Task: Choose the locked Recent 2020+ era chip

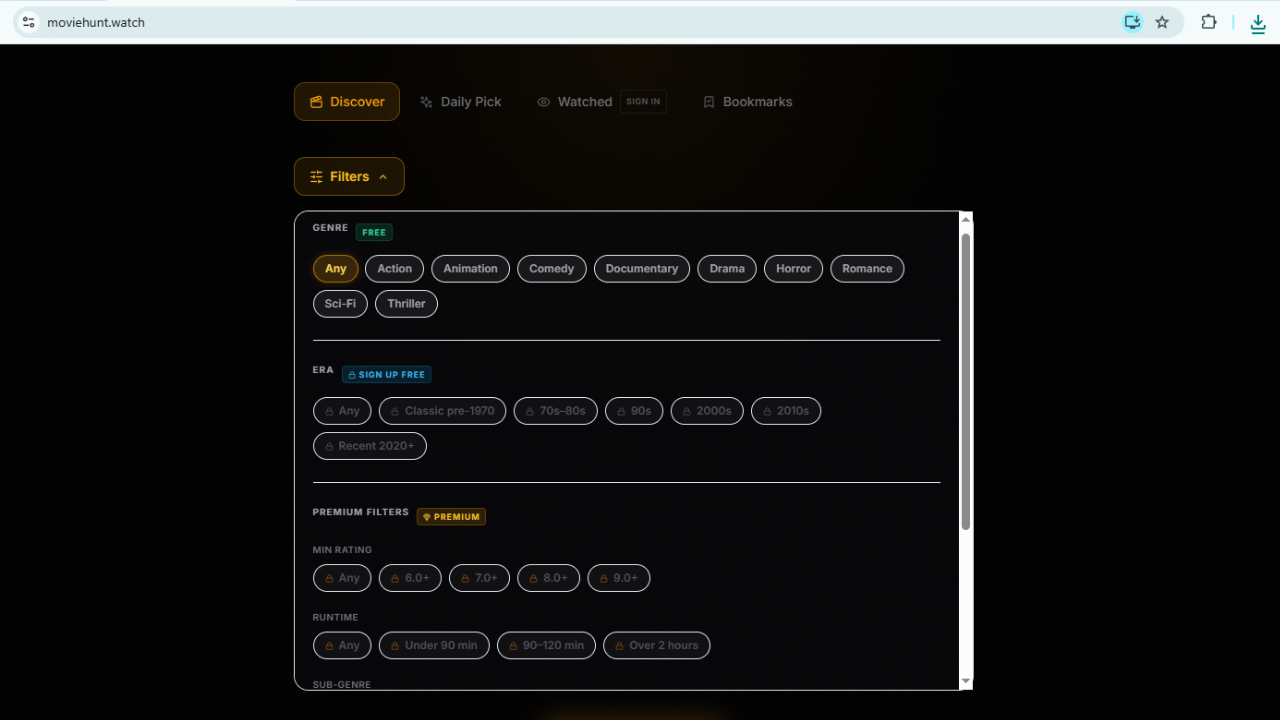Action: pos(370,446)
